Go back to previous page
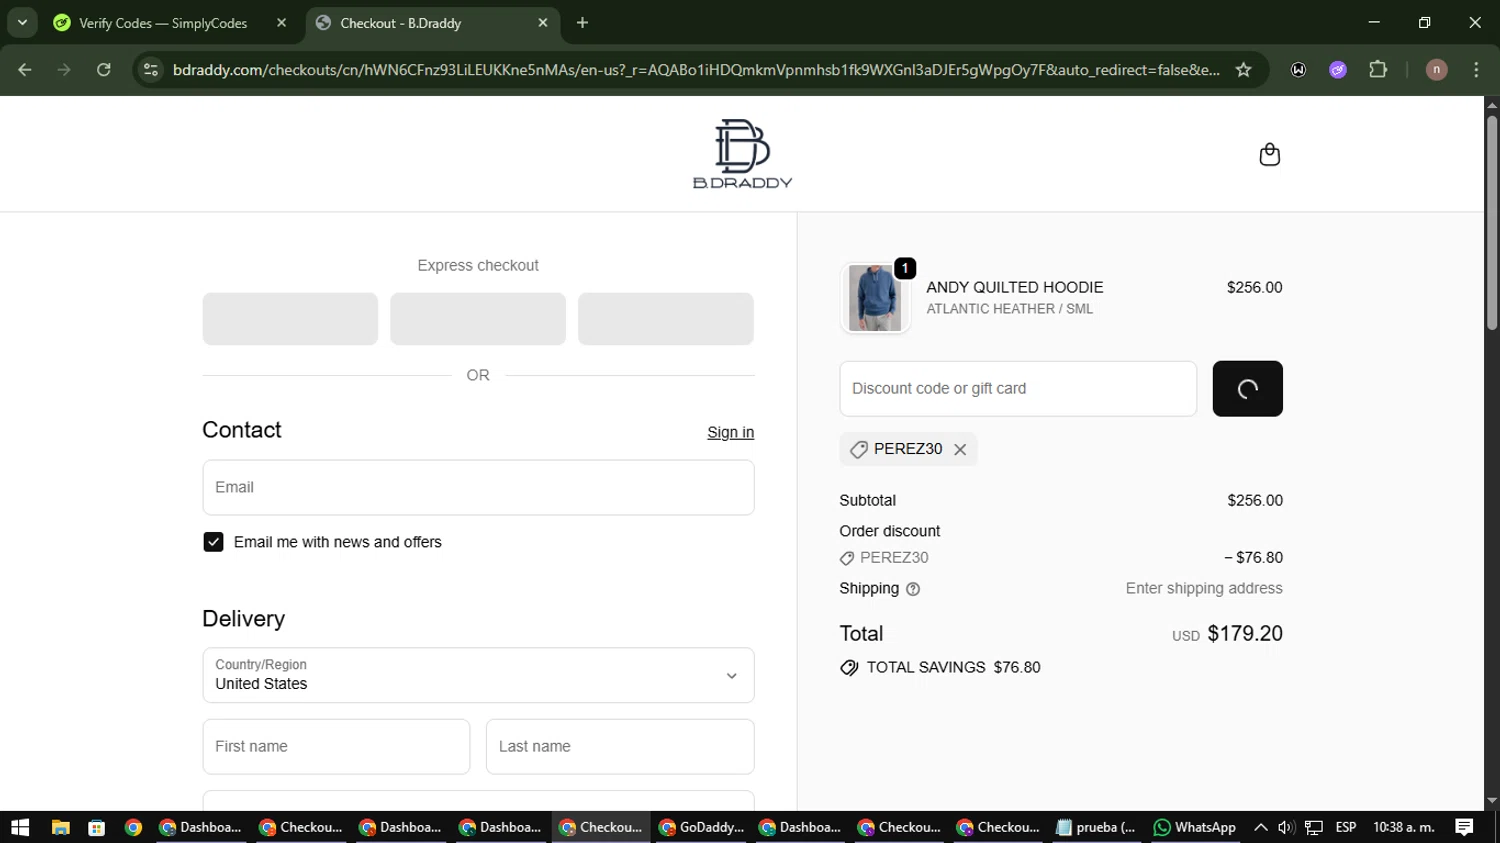The image size is (1500, 843). pyautogui.click(x=25, y=70)
